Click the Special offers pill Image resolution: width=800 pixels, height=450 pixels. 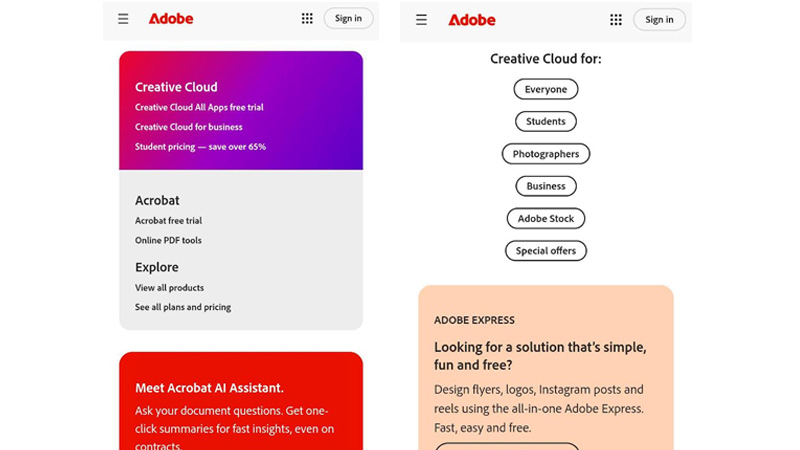click(546, 251)
